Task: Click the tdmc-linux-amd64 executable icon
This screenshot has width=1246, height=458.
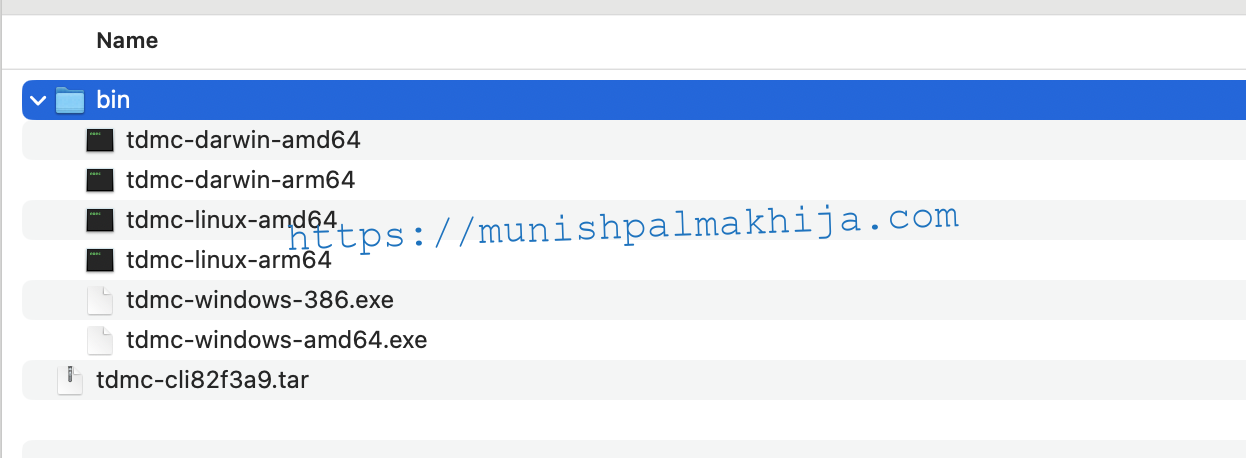Action: pos(100,220)
